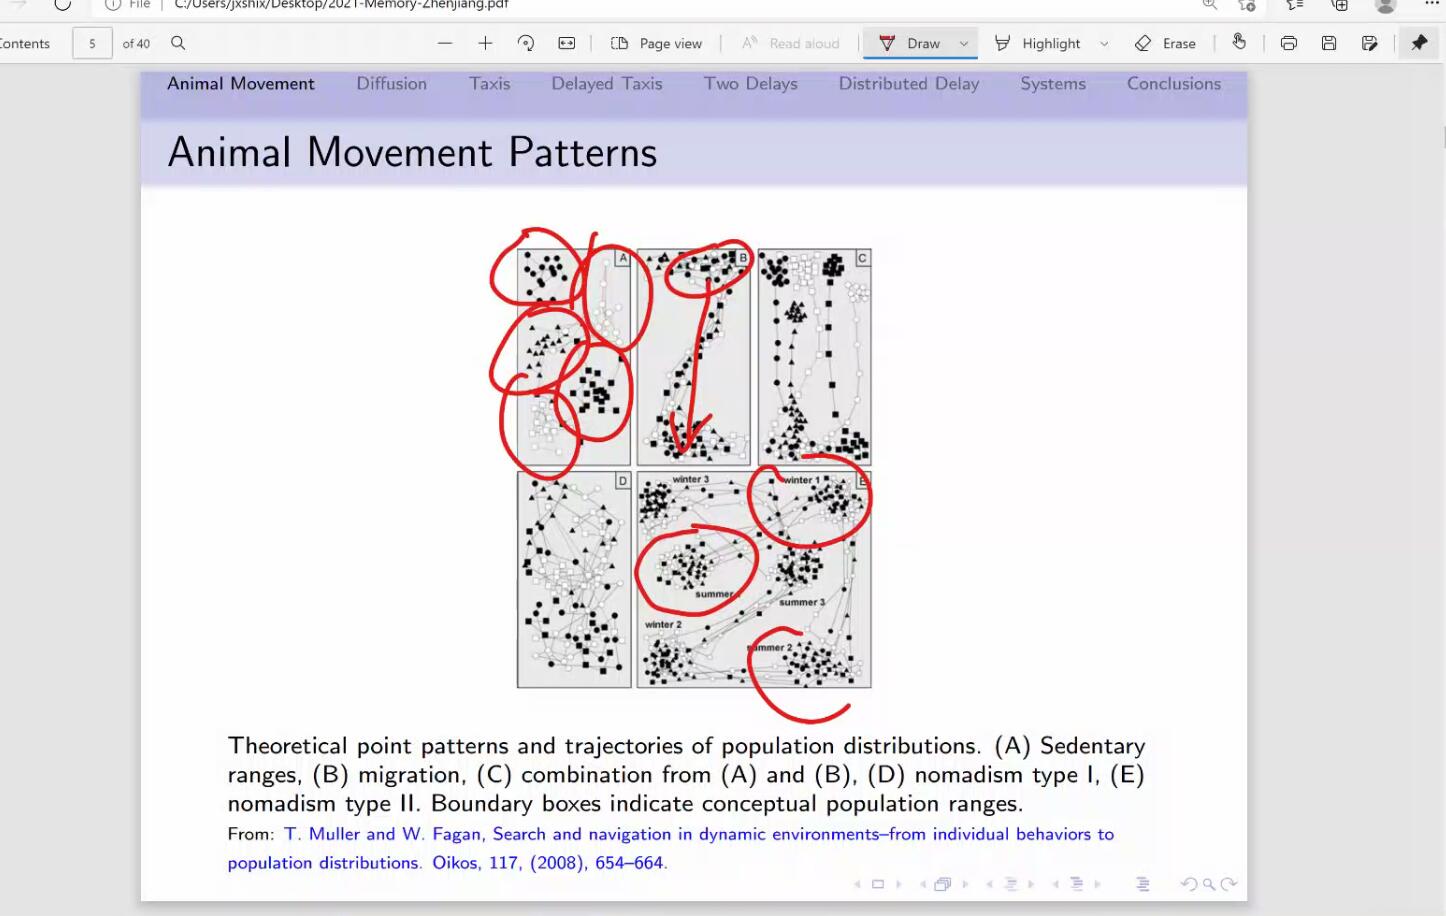The image size is (1446, 916).
Task: Click the Zoom in plus icon
Action: (485, 43)
